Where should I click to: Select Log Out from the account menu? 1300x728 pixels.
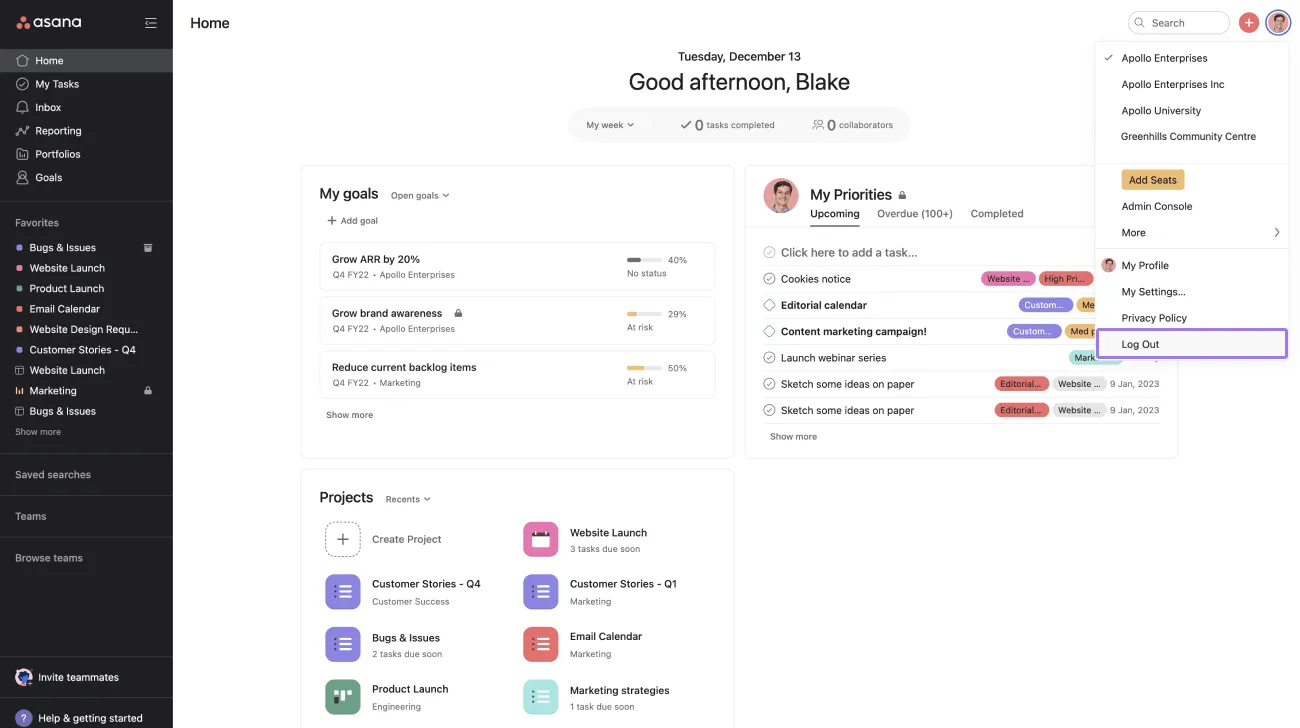[x=1140, y=343]
